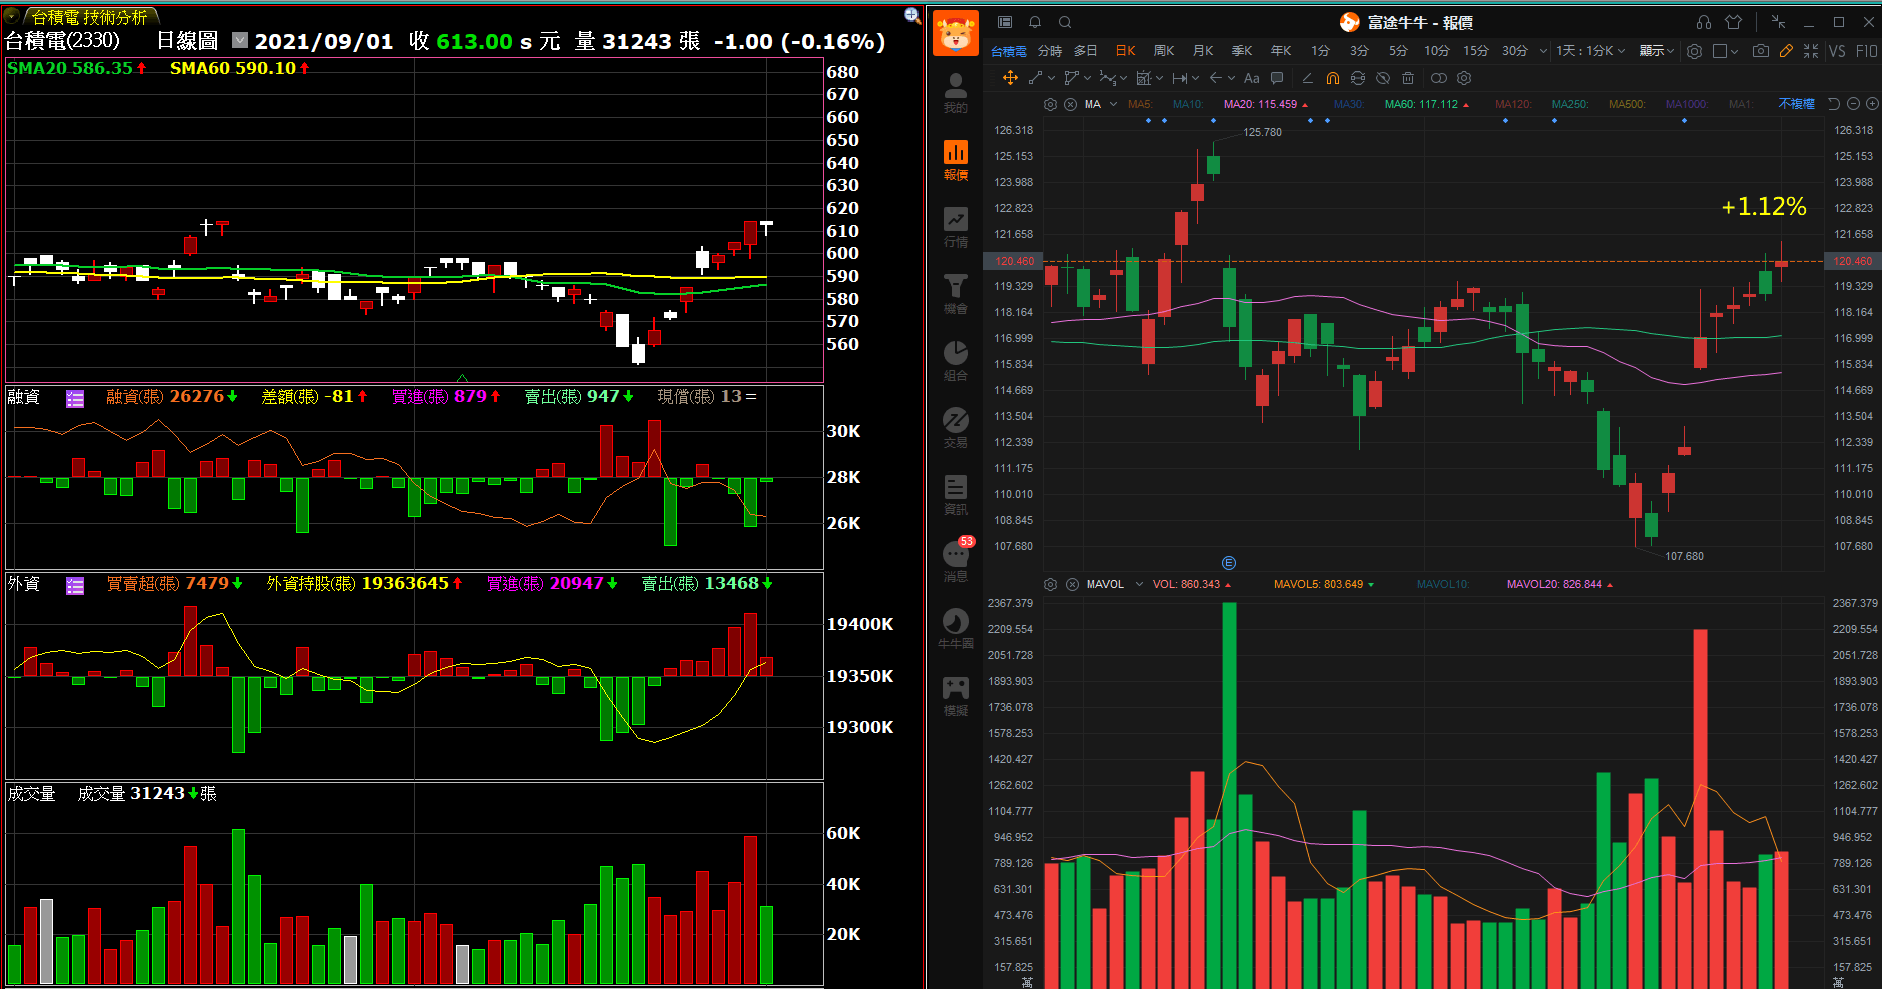Click the blue E earnings marker on chart
This screenshot has height=989, width=1882.
(1229, 563)
